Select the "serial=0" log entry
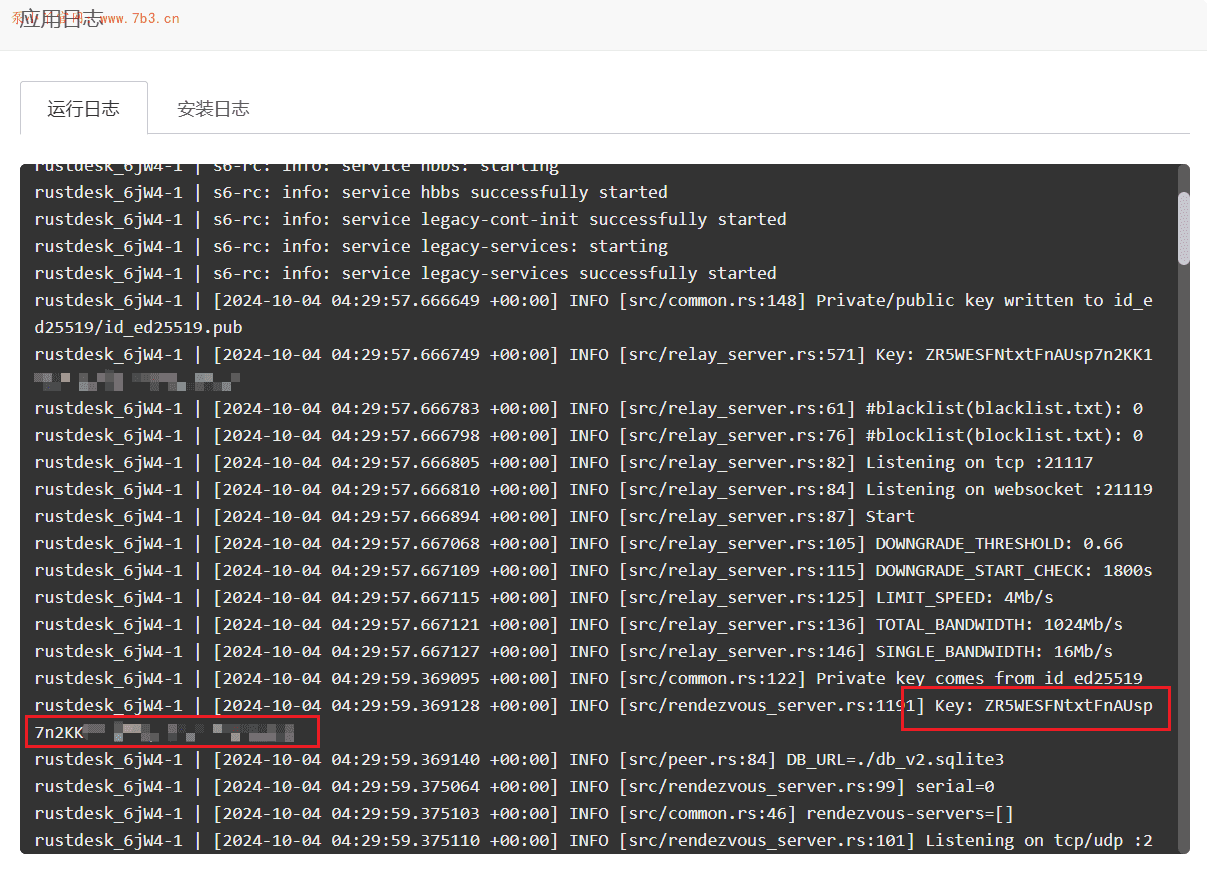Viewport: 1207px width, 870px height. coord(514,786)
